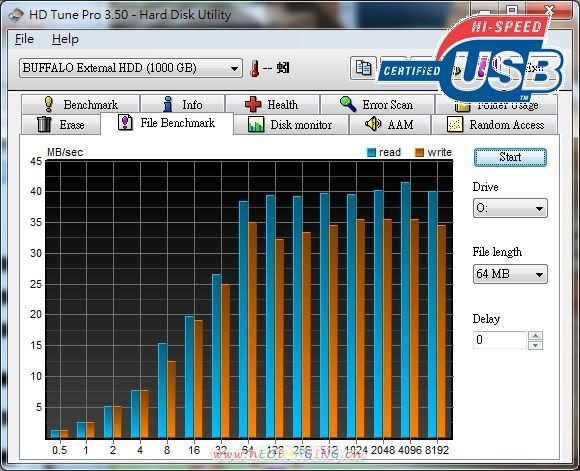Switch to the Erase tab
This screenshot has width=580, height=471.
pos(61,125)
